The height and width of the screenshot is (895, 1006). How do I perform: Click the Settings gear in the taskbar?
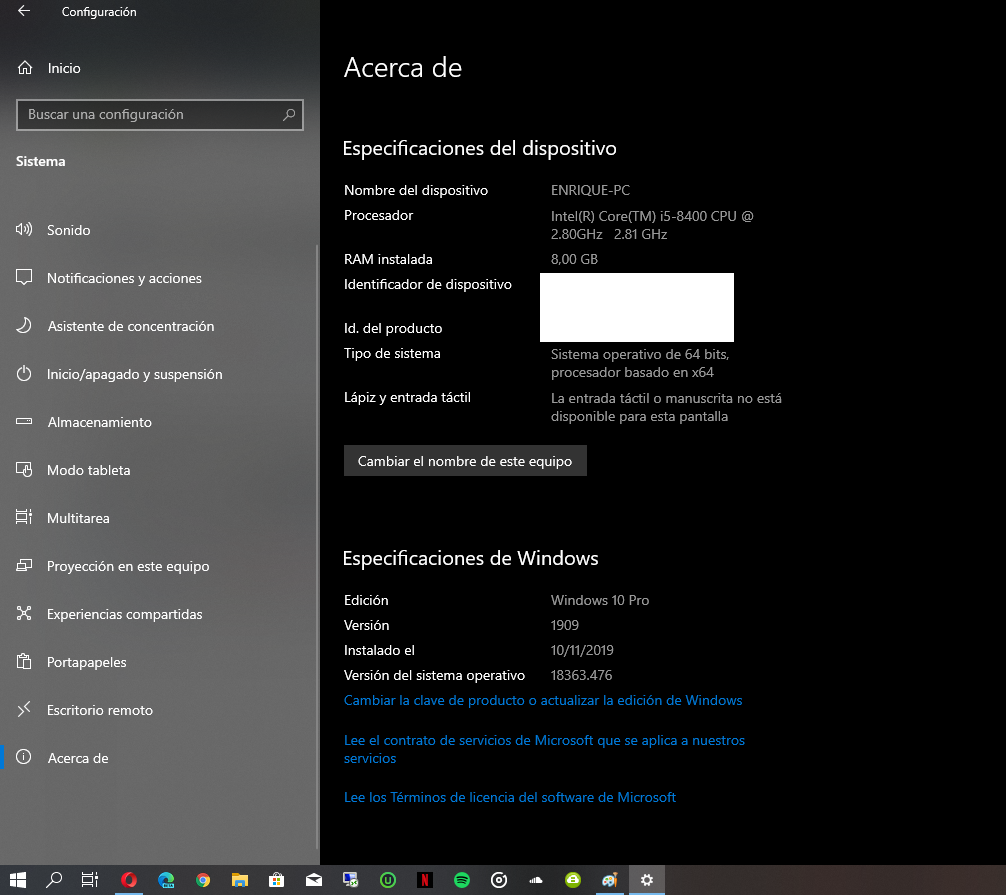[x=647, y=880]
